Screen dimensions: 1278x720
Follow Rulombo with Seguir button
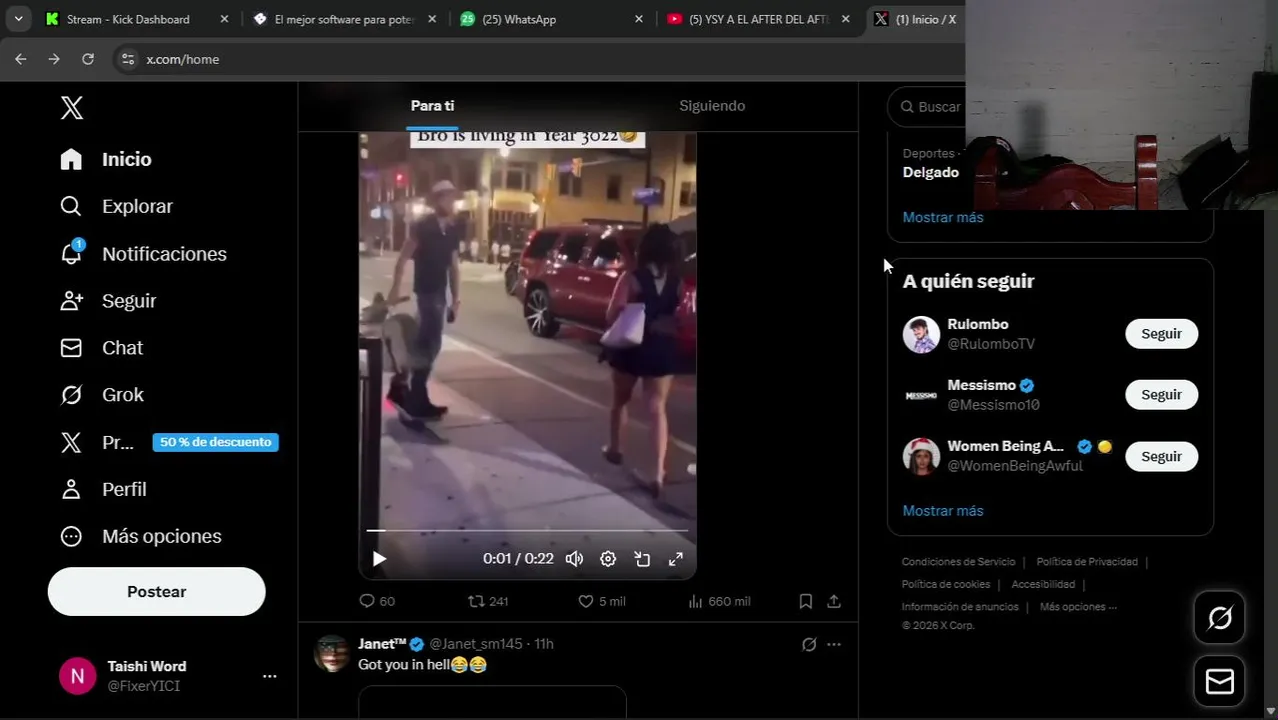[x=1161, y=334]
